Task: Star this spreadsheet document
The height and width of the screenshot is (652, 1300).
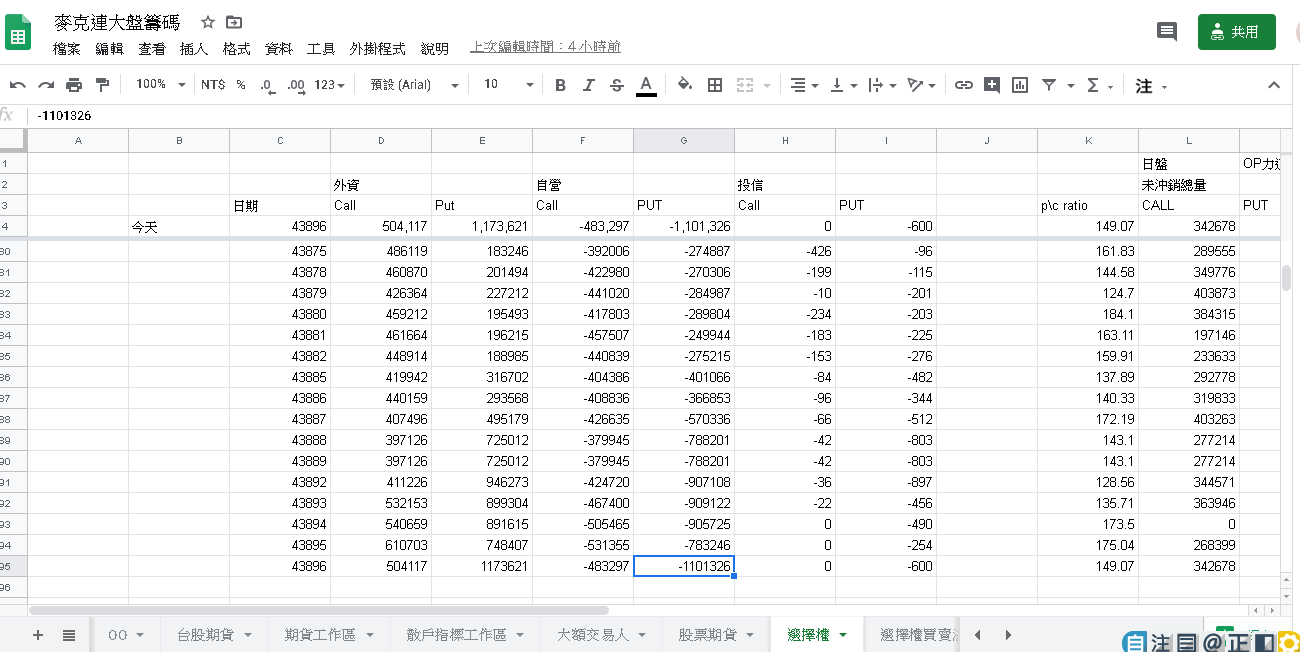Action: pos(208,22)
